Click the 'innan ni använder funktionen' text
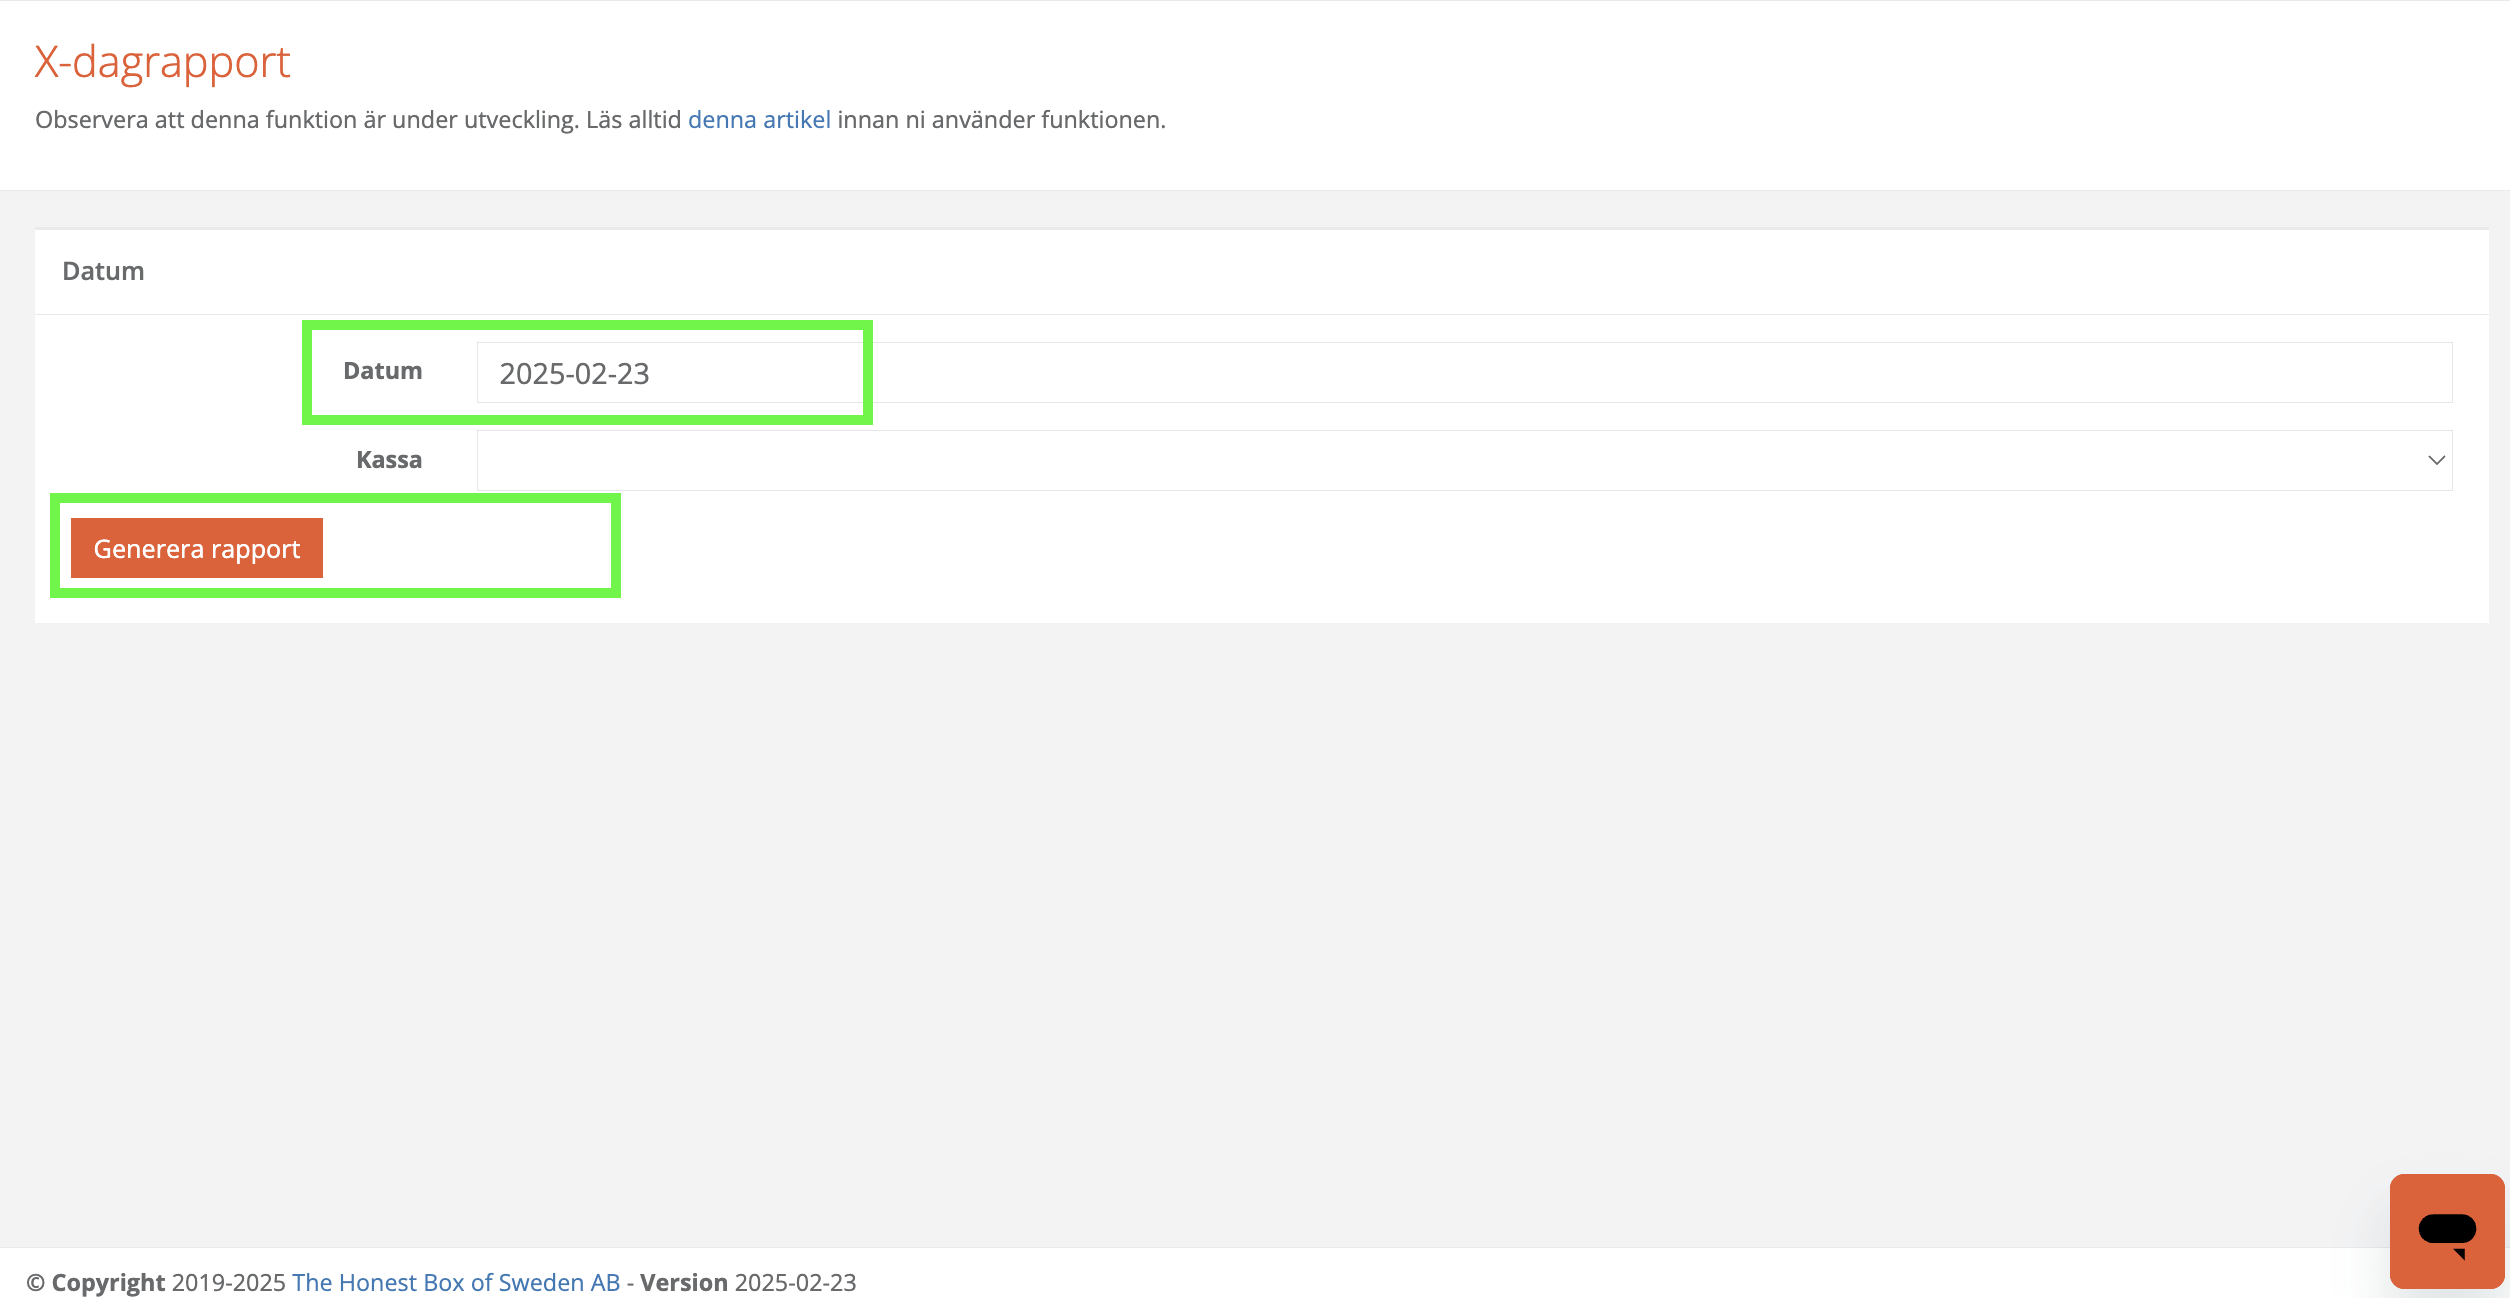2510x1298 pixels. (1001, 120)
